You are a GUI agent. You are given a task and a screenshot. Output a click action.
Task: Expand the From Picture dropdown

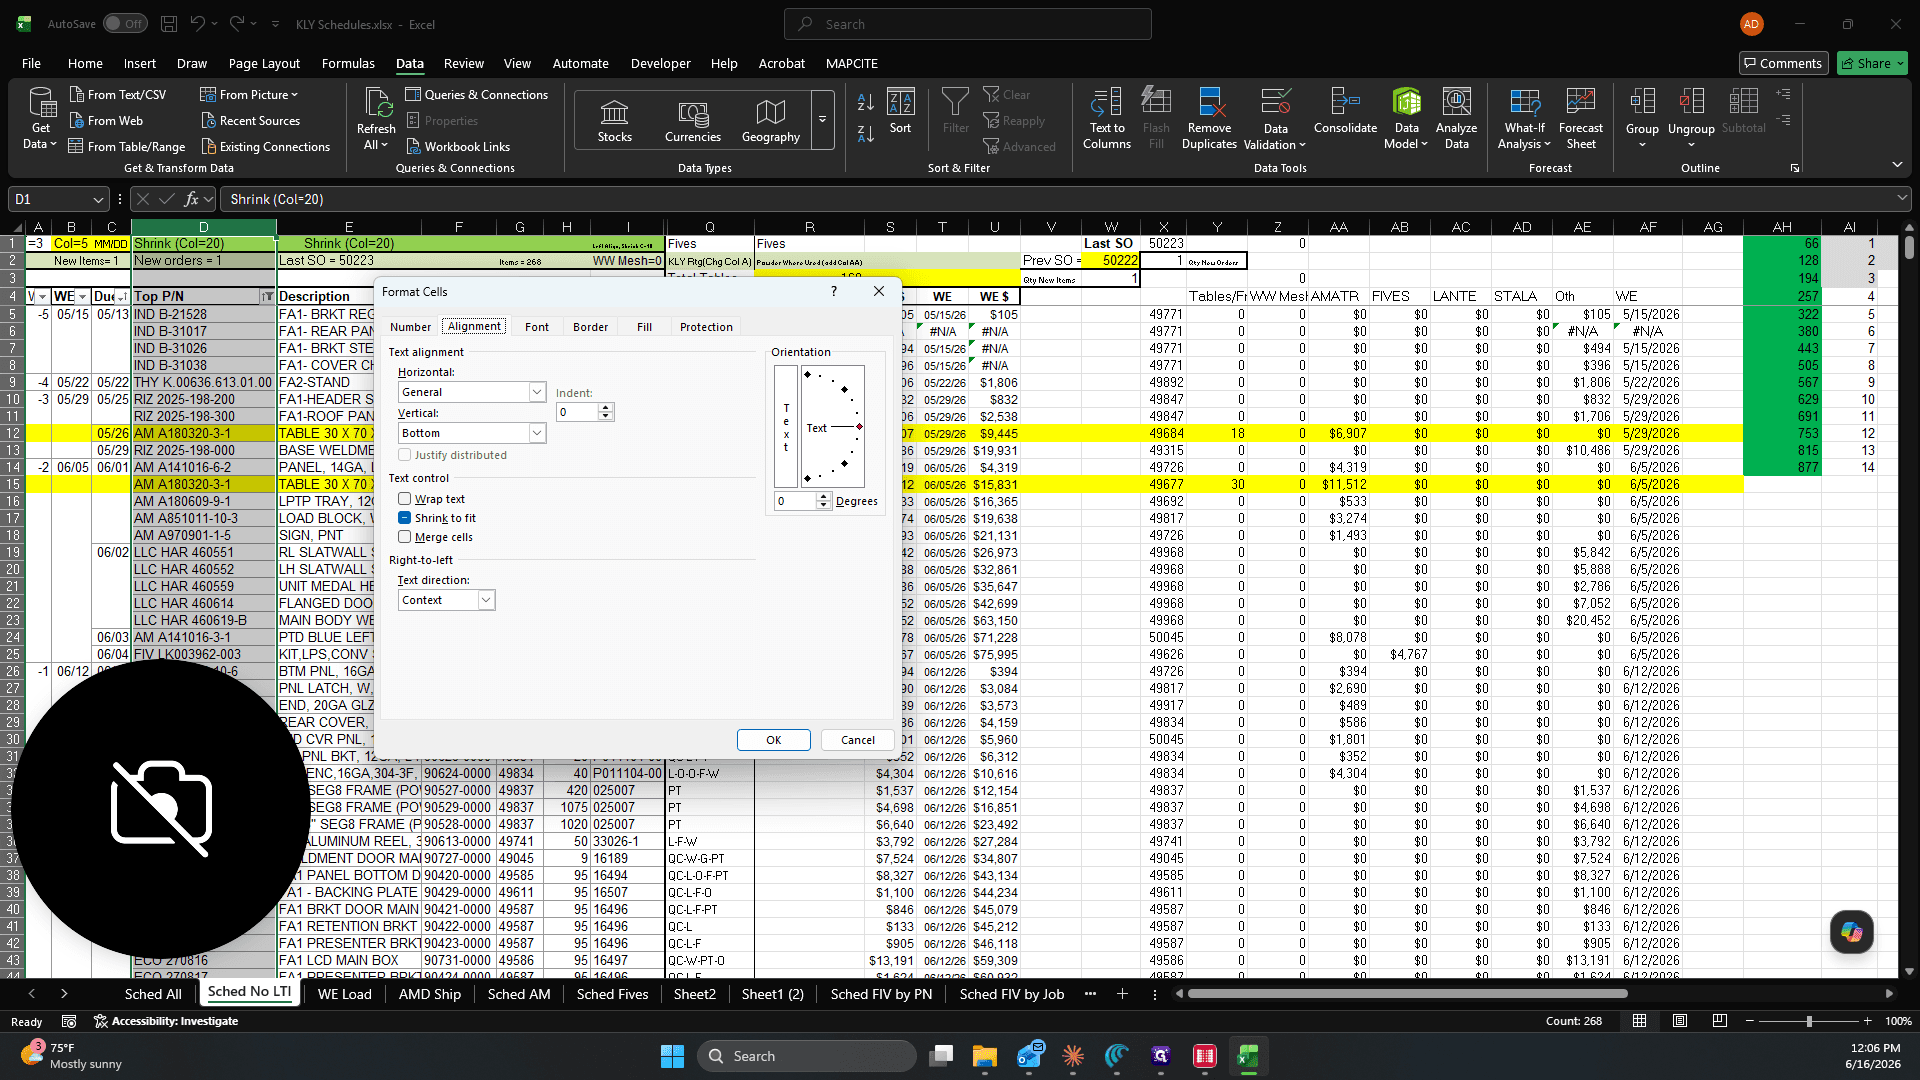pyautogui.click(x=295, y=95)
